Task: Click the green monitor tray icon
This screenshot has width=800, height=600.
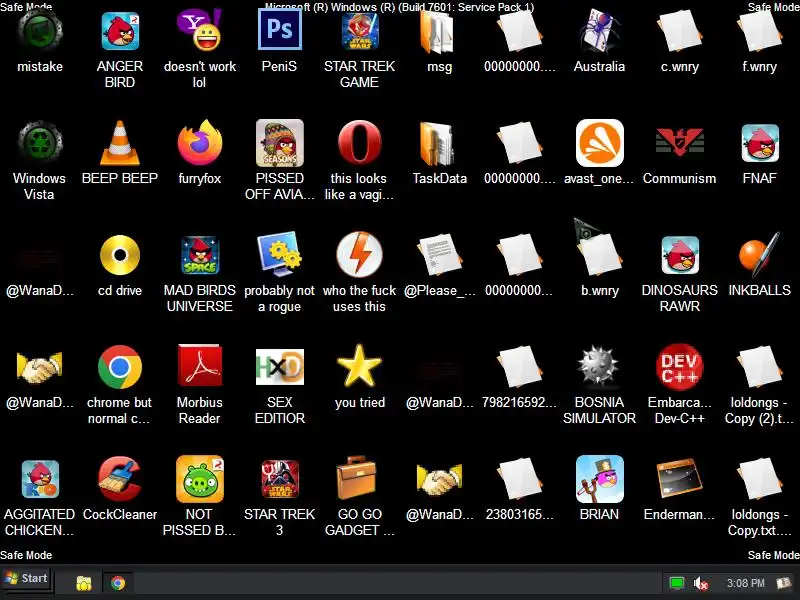Action: (677, 583)
